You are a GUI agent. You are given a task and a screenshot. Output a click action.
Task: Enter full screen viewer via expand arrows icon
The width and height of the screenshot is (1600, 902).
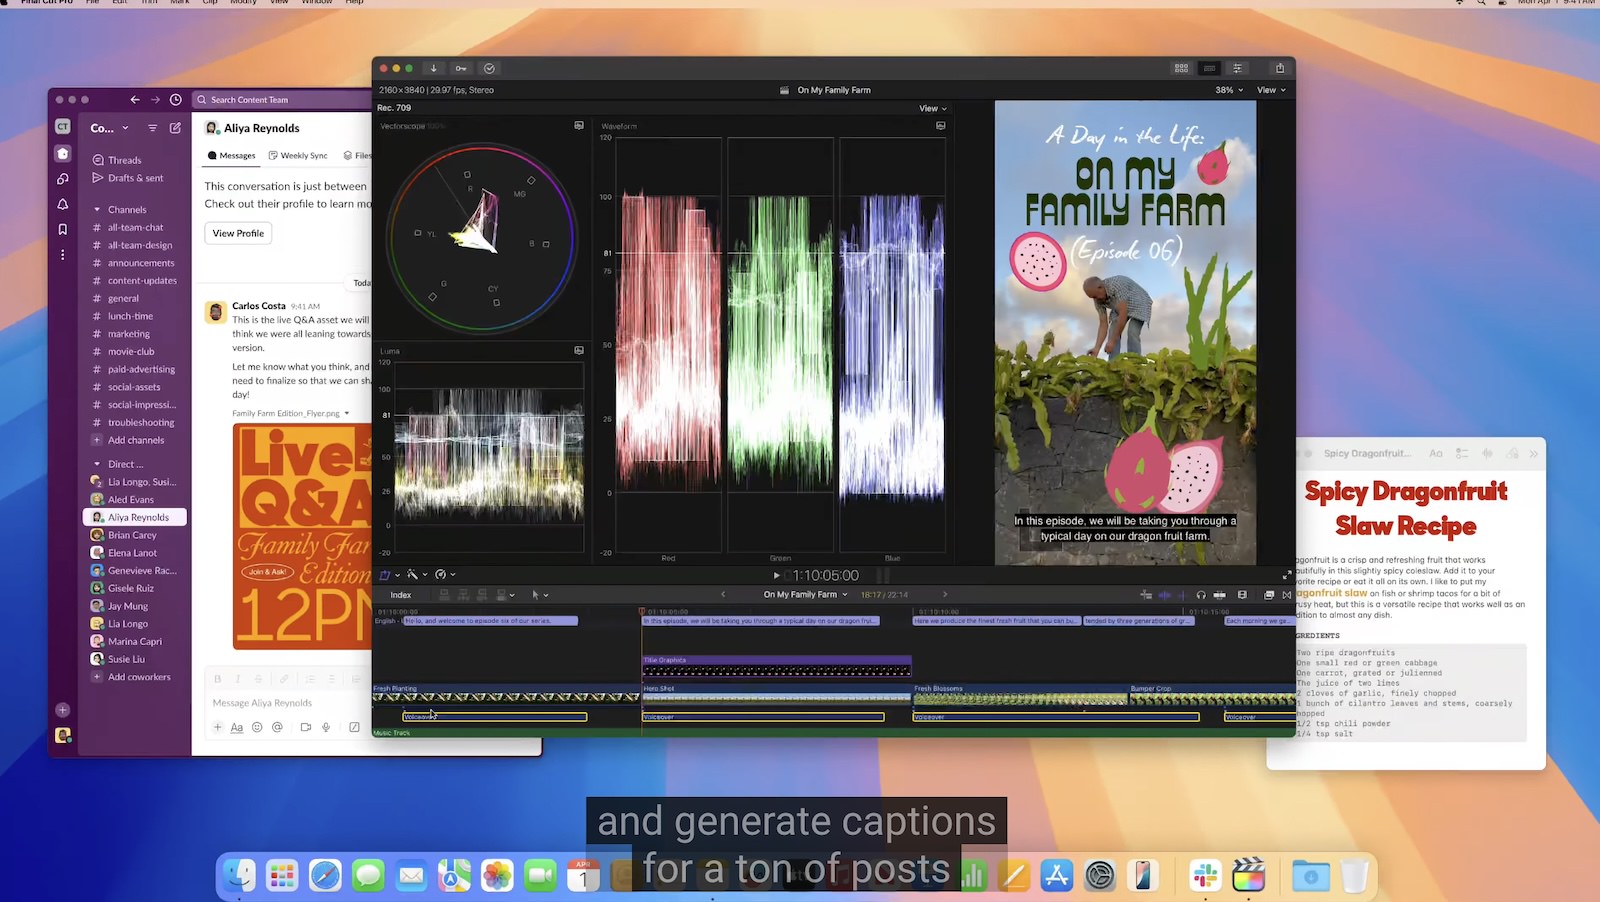1286,575
